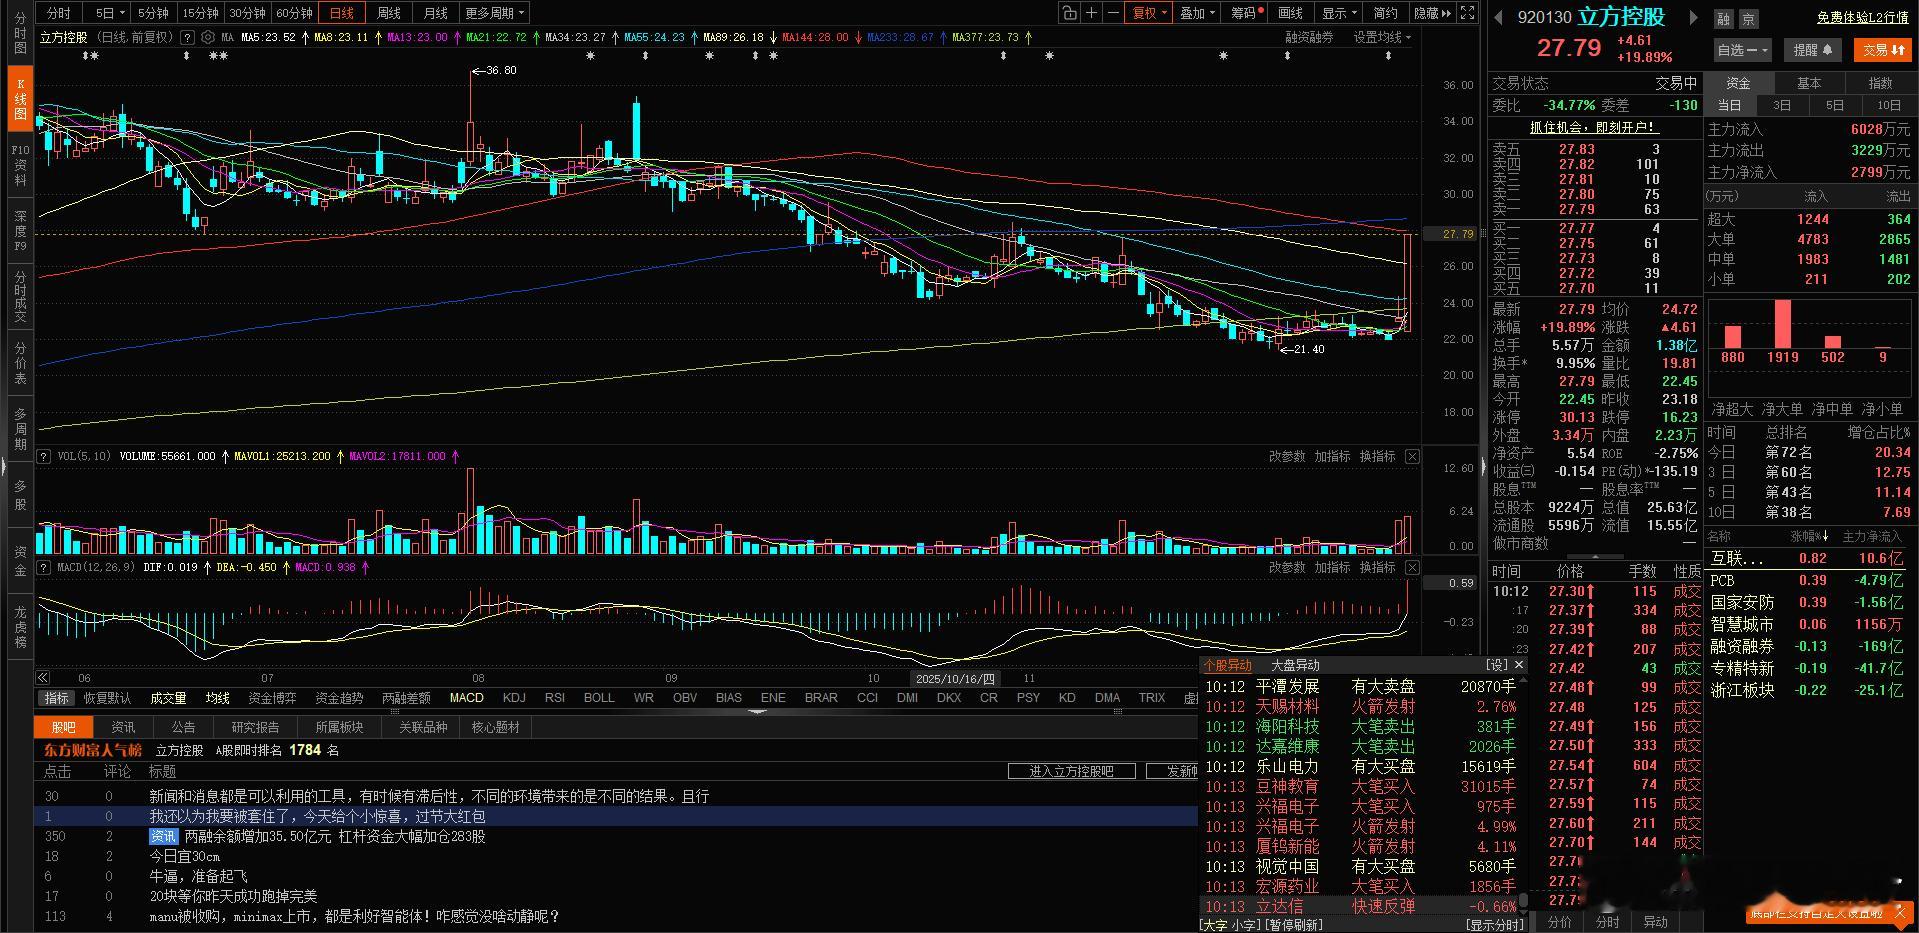
Task: Open 分时图 in left sidebar
Action: tap(20, 33)
